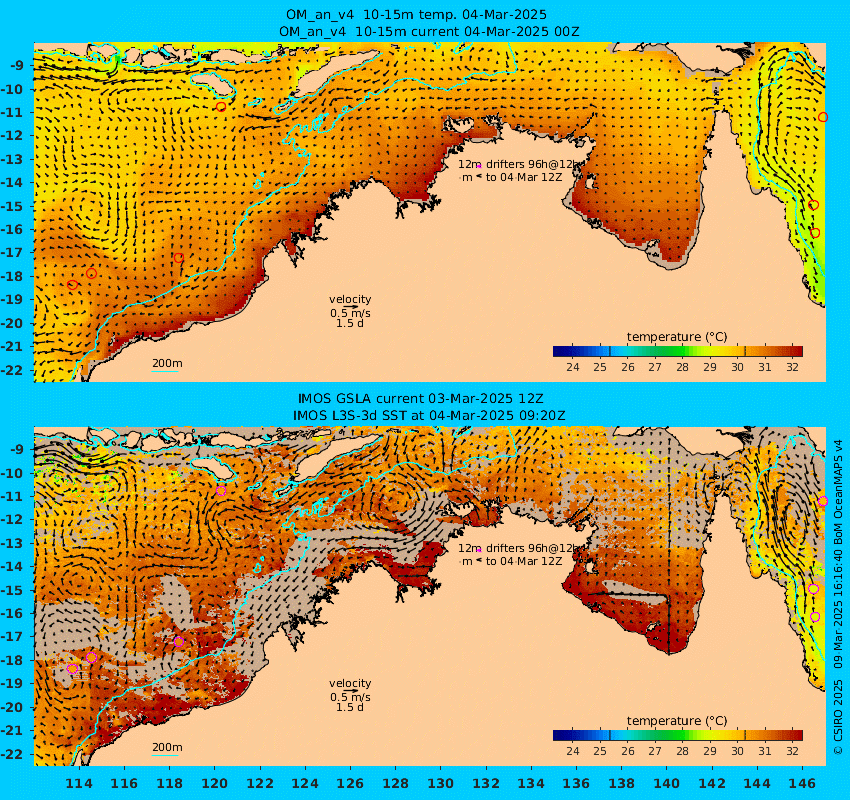
Task: Click longitude label '114' on the bottom axis
Action: coord(79,784)
